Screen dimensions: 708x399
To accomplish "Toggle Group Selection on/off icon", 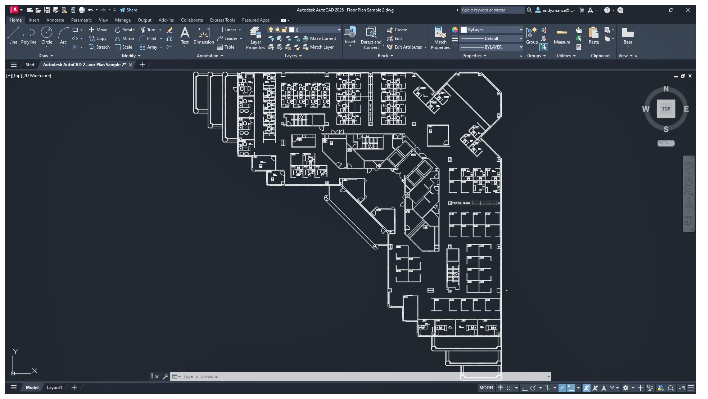I will click(x=543, y=47).
